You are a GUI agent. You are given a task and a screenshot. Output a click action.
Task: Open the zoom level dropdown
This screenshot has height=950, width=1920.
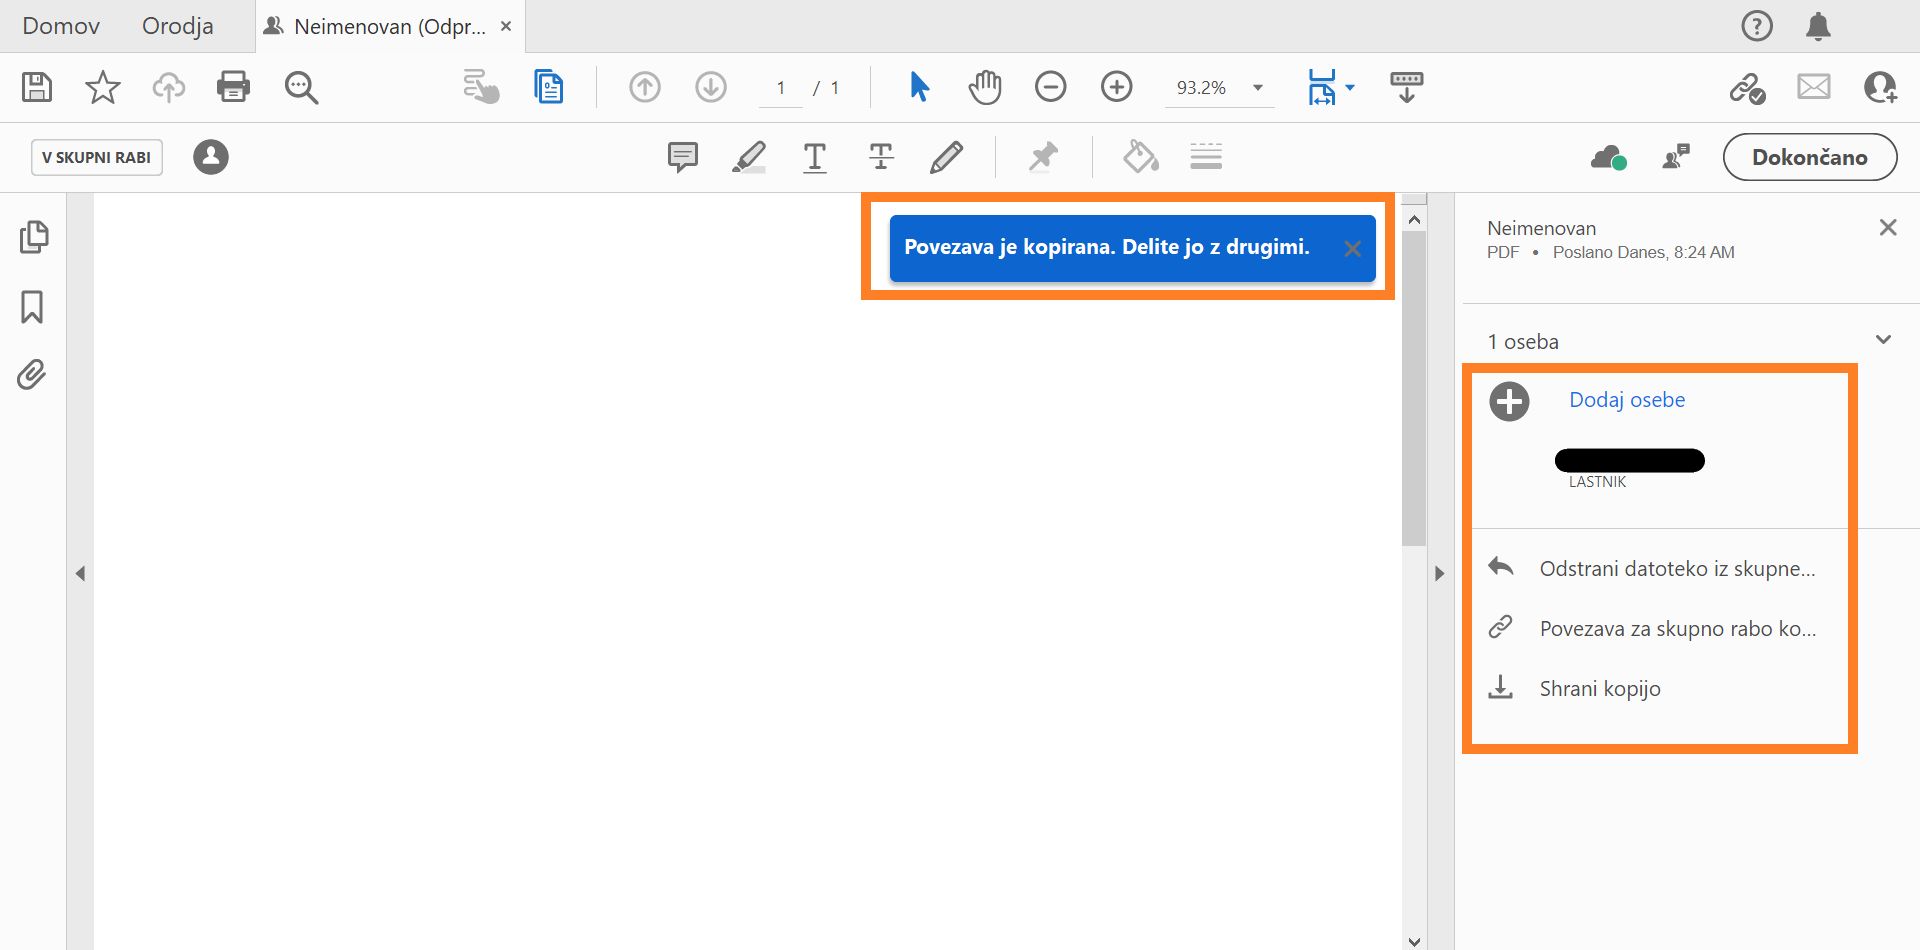coord(1258,88)
